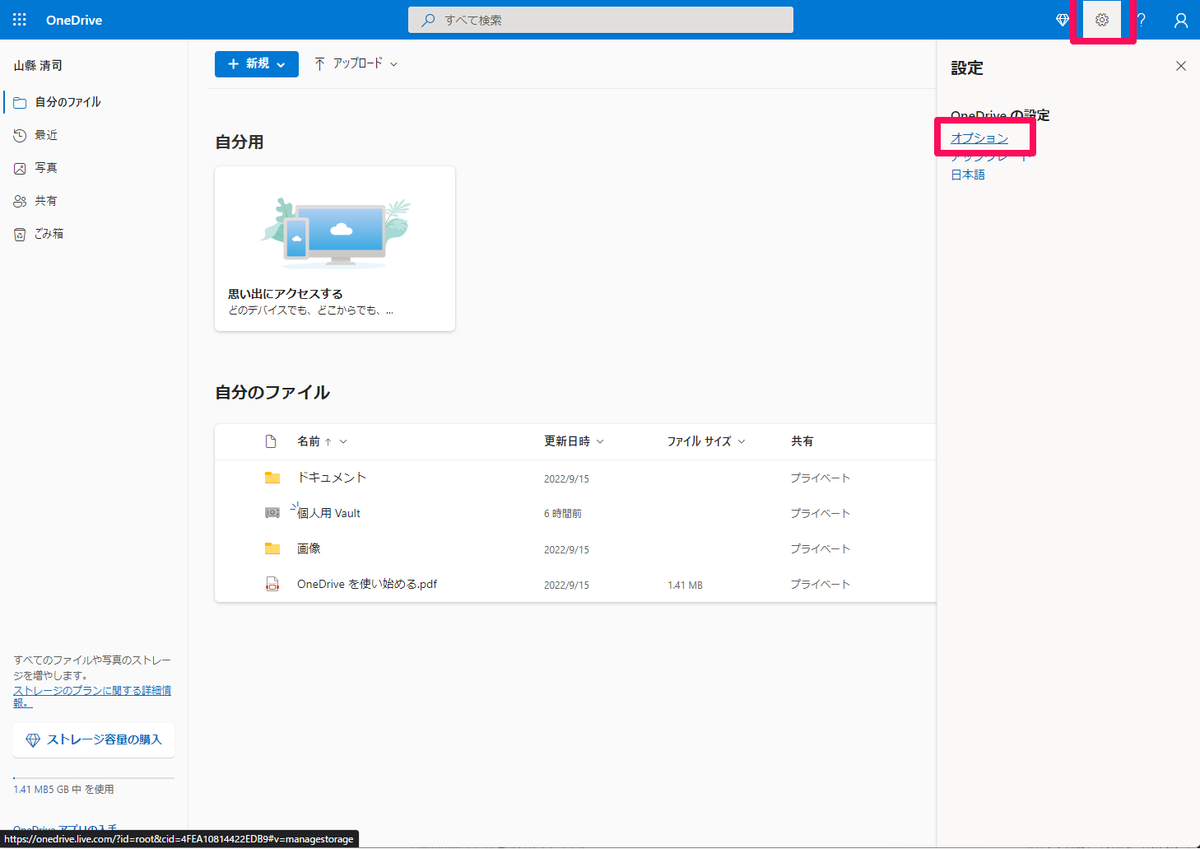Open the app launcher grid icon
1200x849 pixels.
[20, 20]
